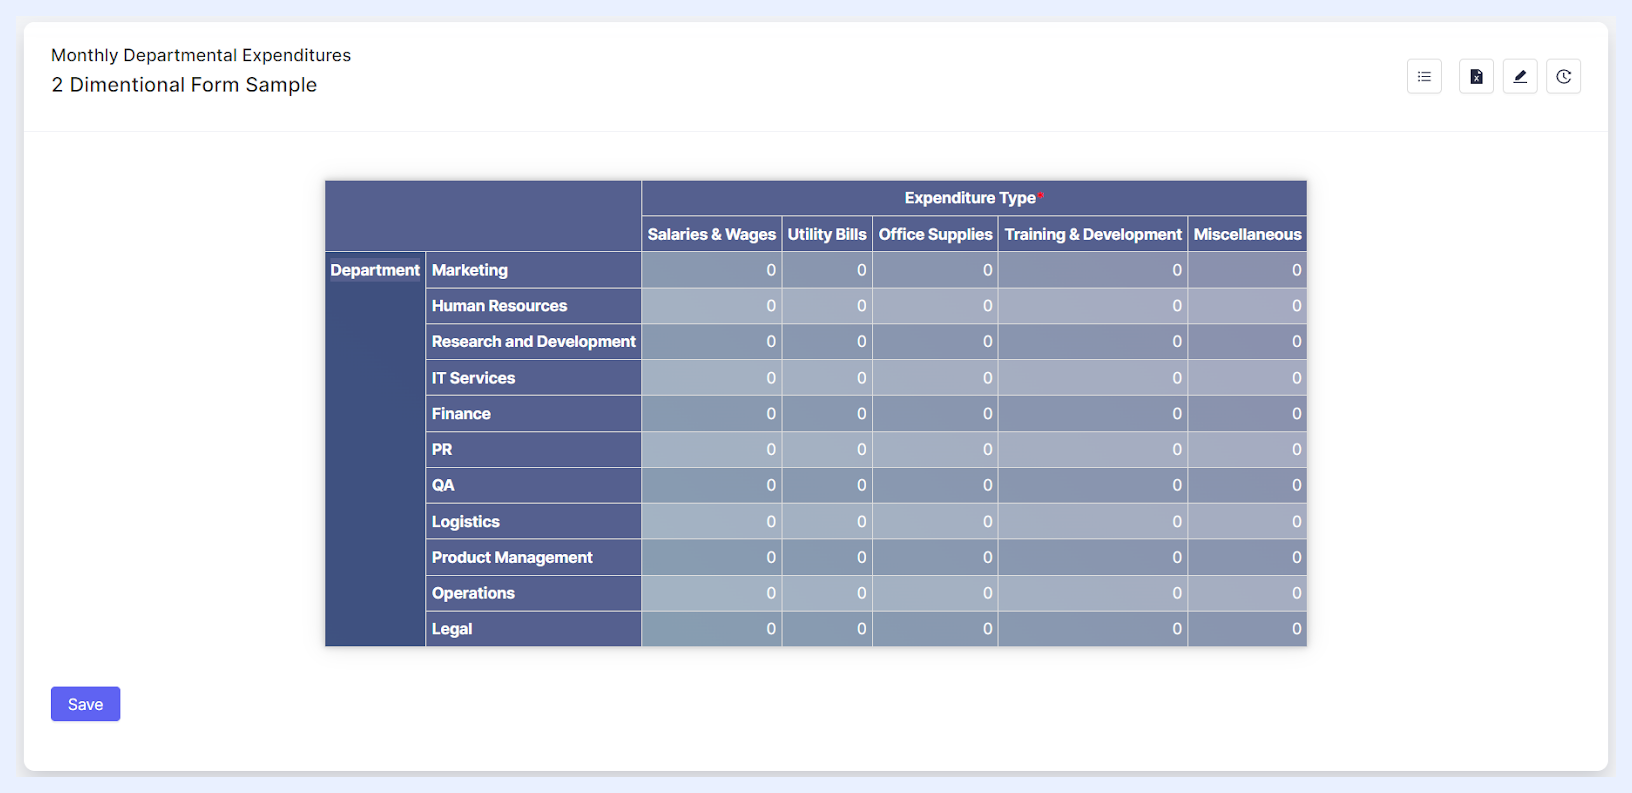Export form to Excel file
Screen dimensions: 1632x793
tap(1476, 77)
